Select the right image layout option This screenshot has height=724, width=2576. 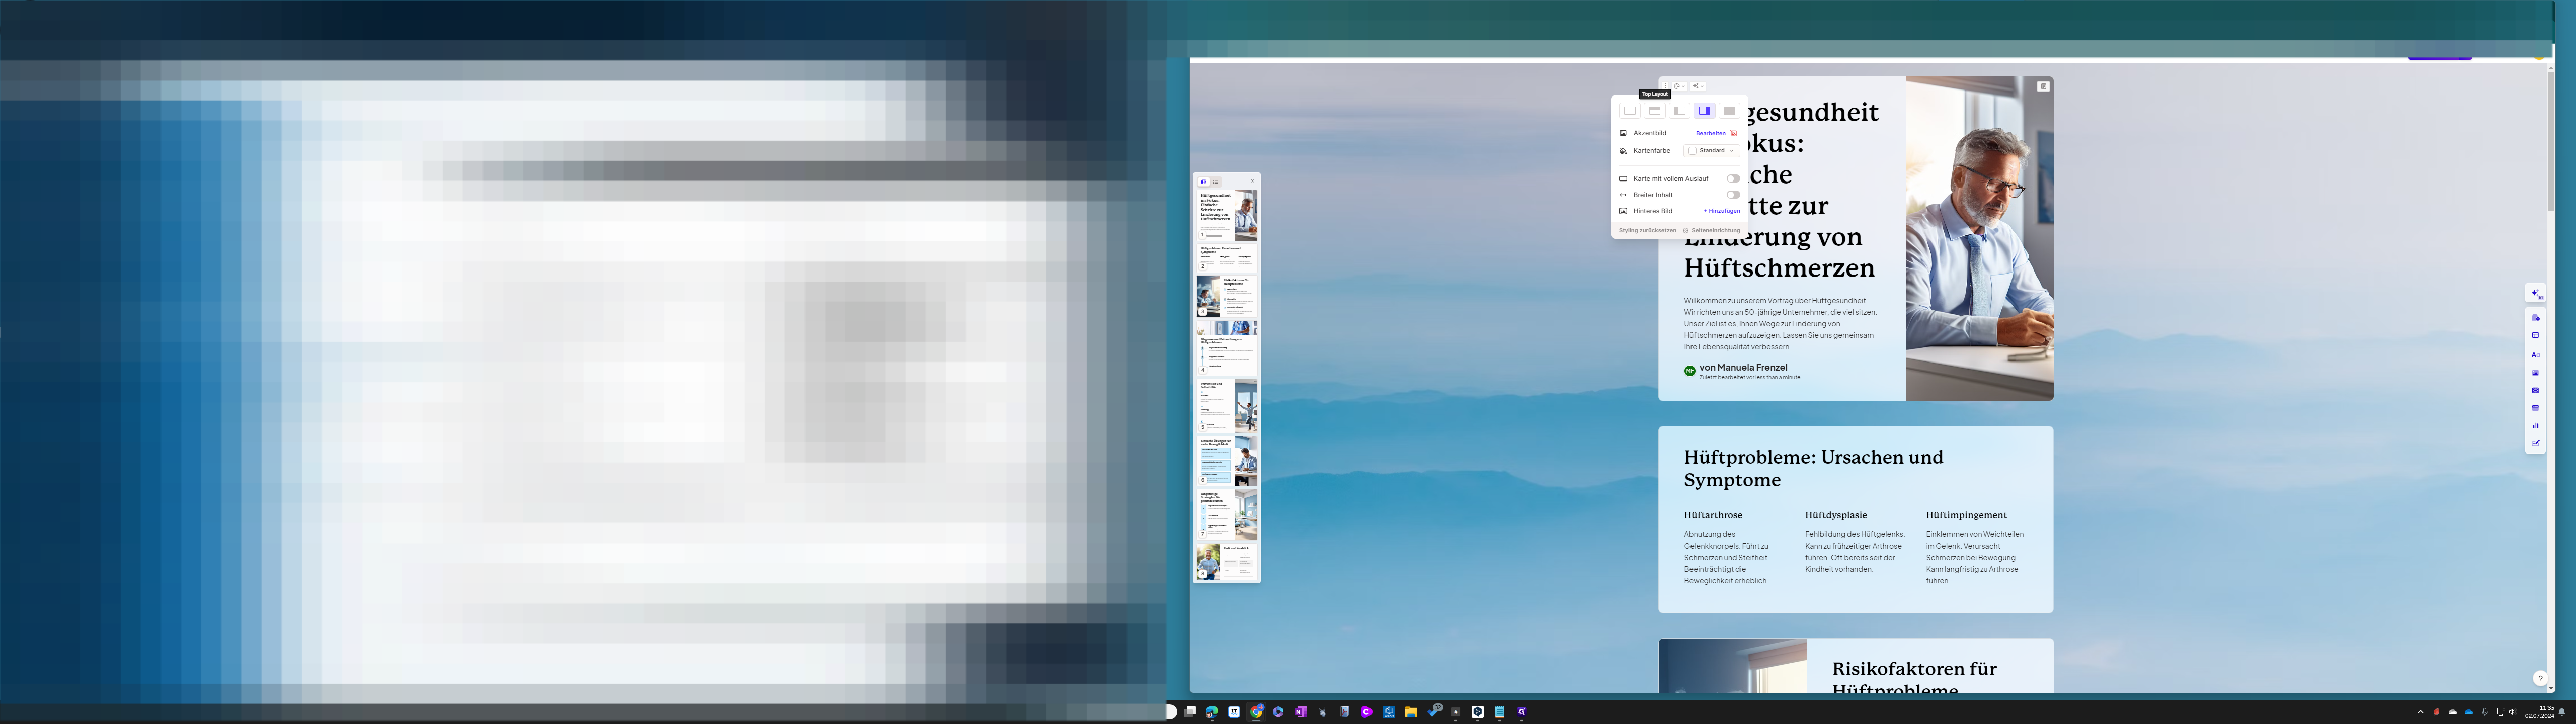1705,111
